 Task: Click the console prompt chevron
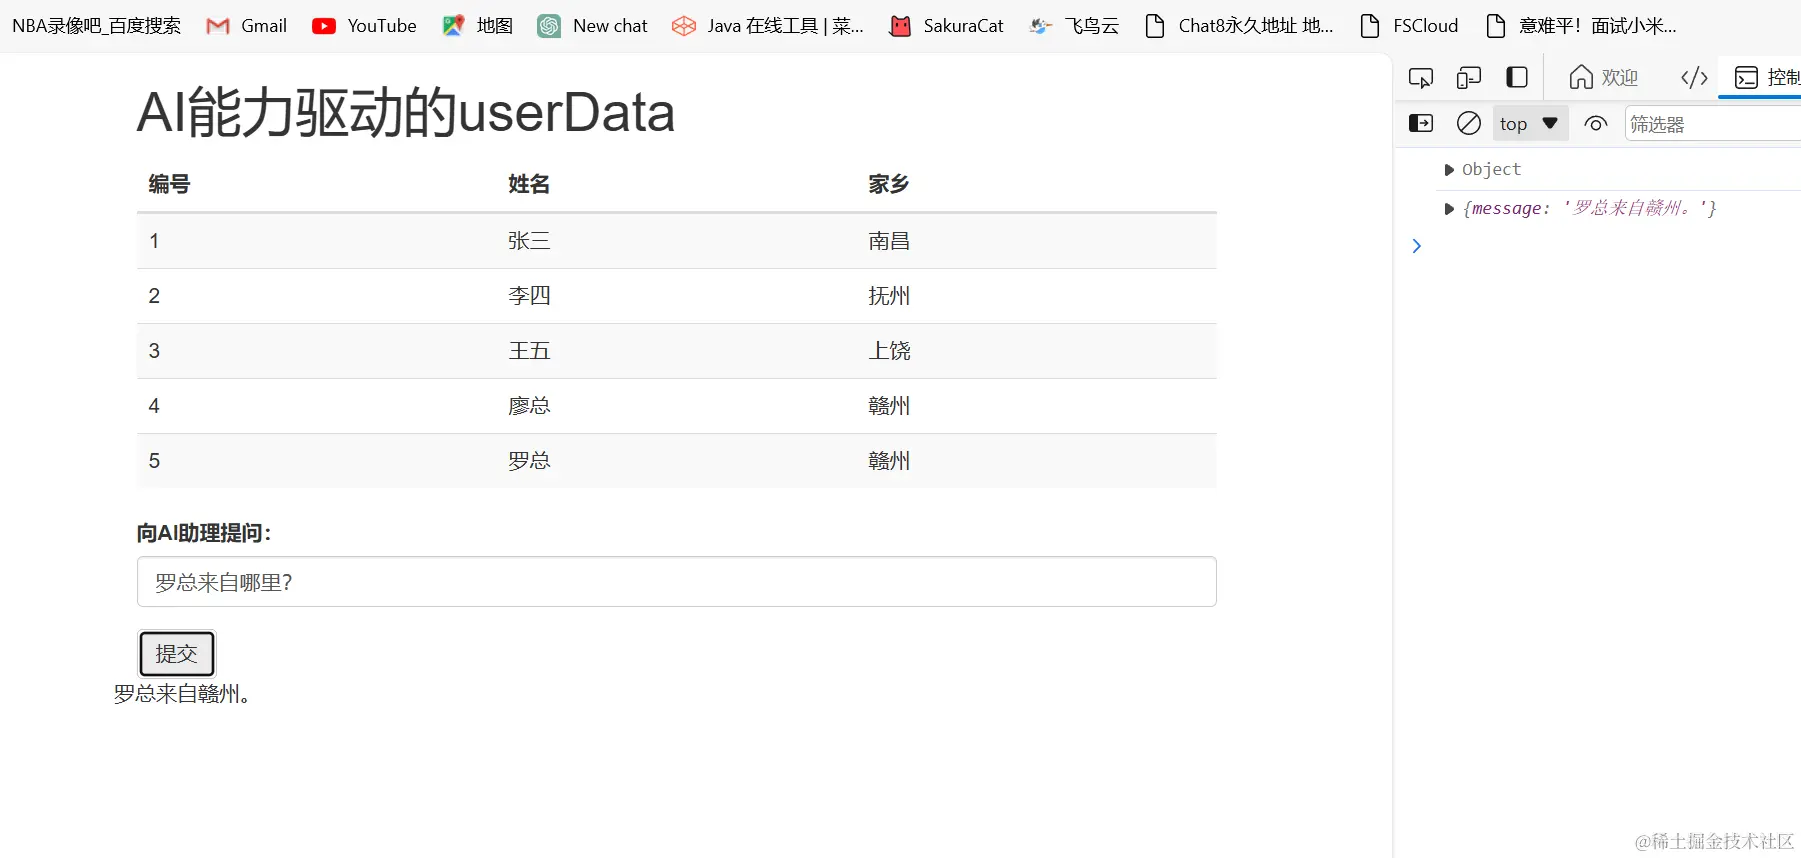click(x=1416, y=246)
